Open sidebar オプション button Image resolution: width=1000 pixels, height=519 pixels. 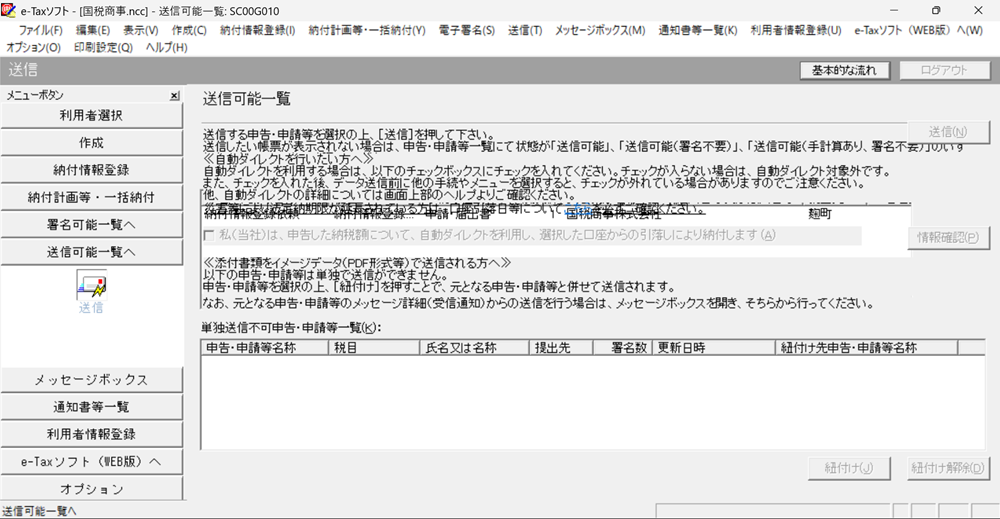click(x=91, y=489)
